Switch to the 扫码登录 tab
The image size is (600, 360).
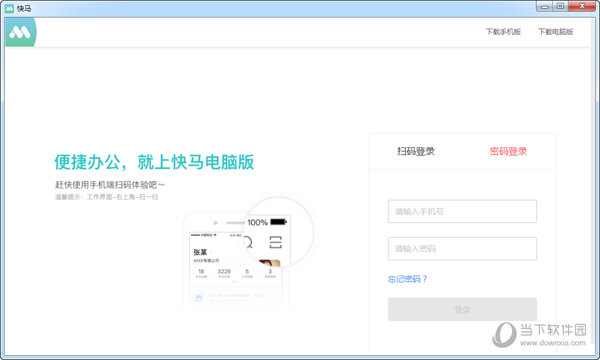click(416, 151)
